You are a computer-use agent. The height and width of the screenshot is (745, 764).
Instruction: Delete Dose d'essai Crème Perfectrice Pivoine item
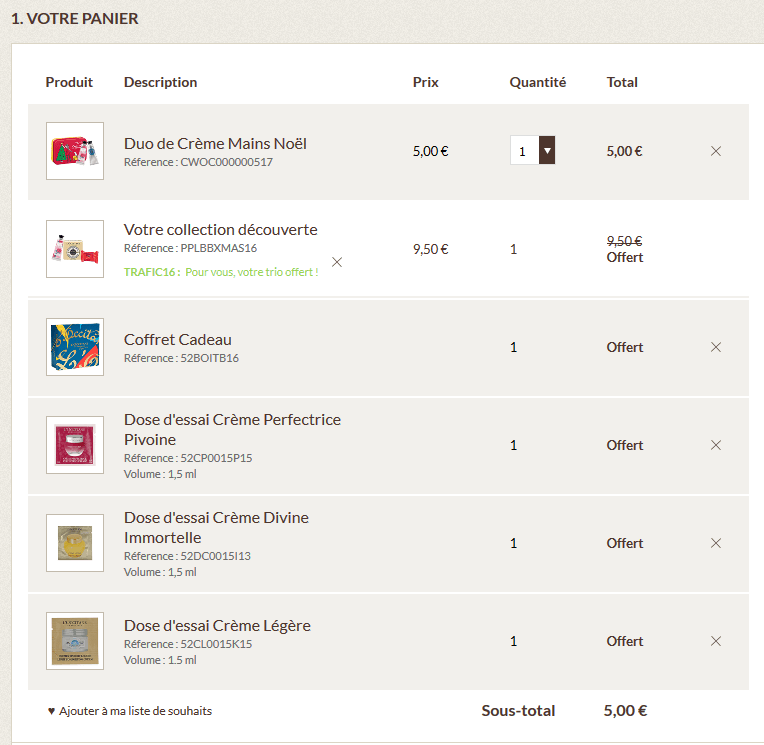[x=716, y=445]
